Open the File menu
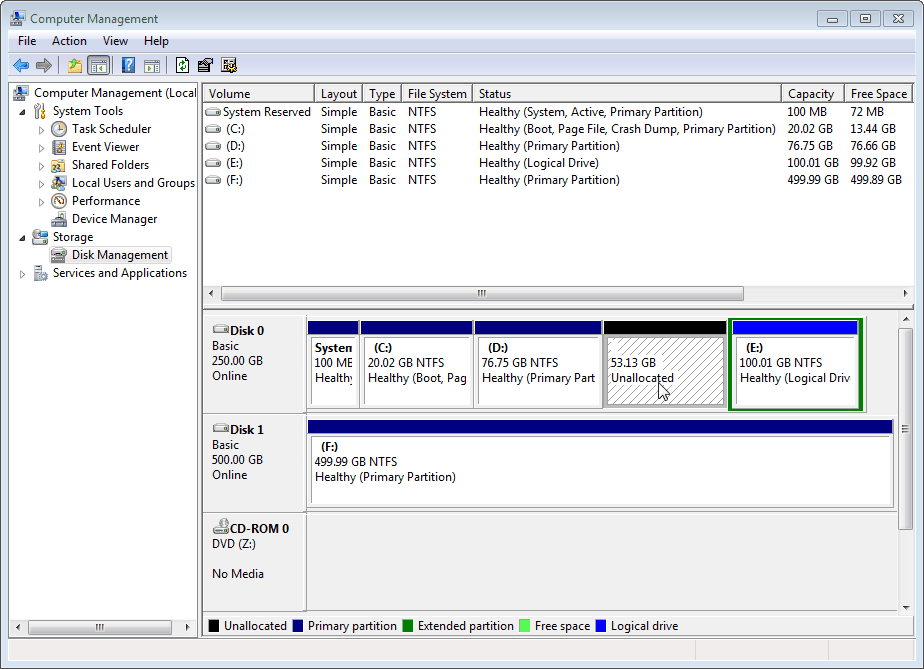 (27, 41)
